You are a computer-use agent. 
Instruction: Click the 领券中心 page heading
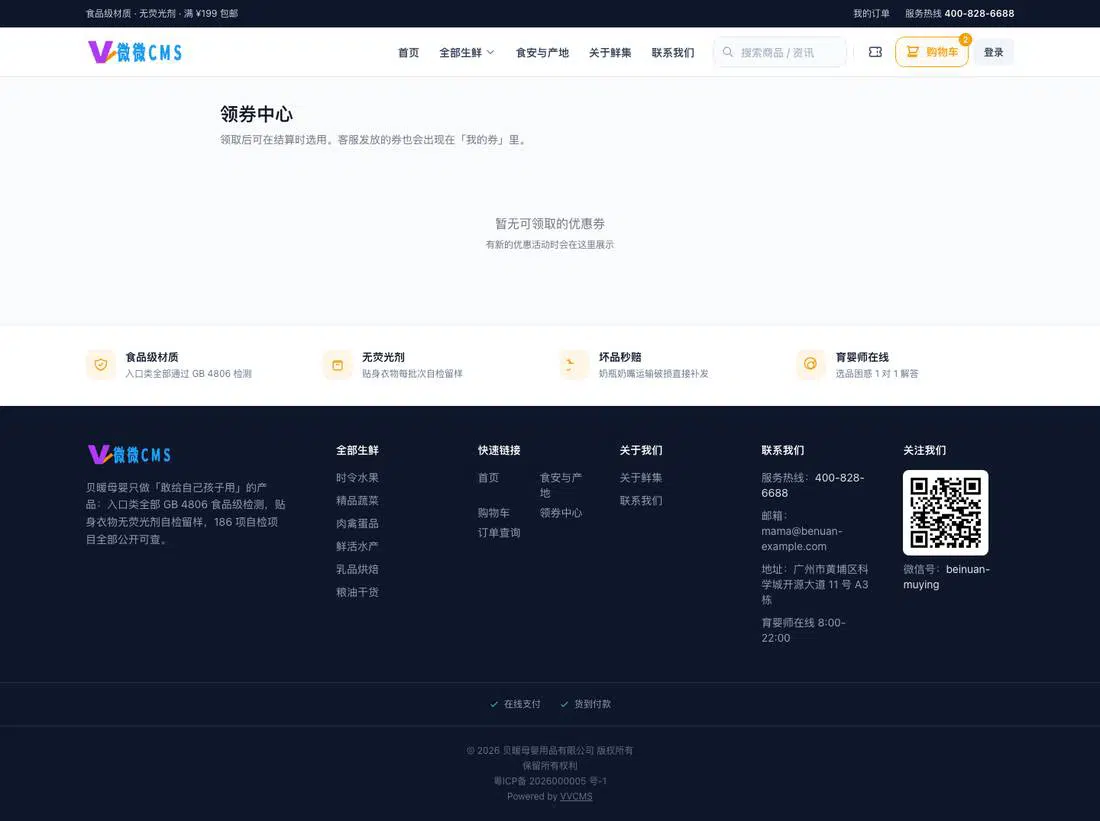pyautogui.click(x=256, y=114)
